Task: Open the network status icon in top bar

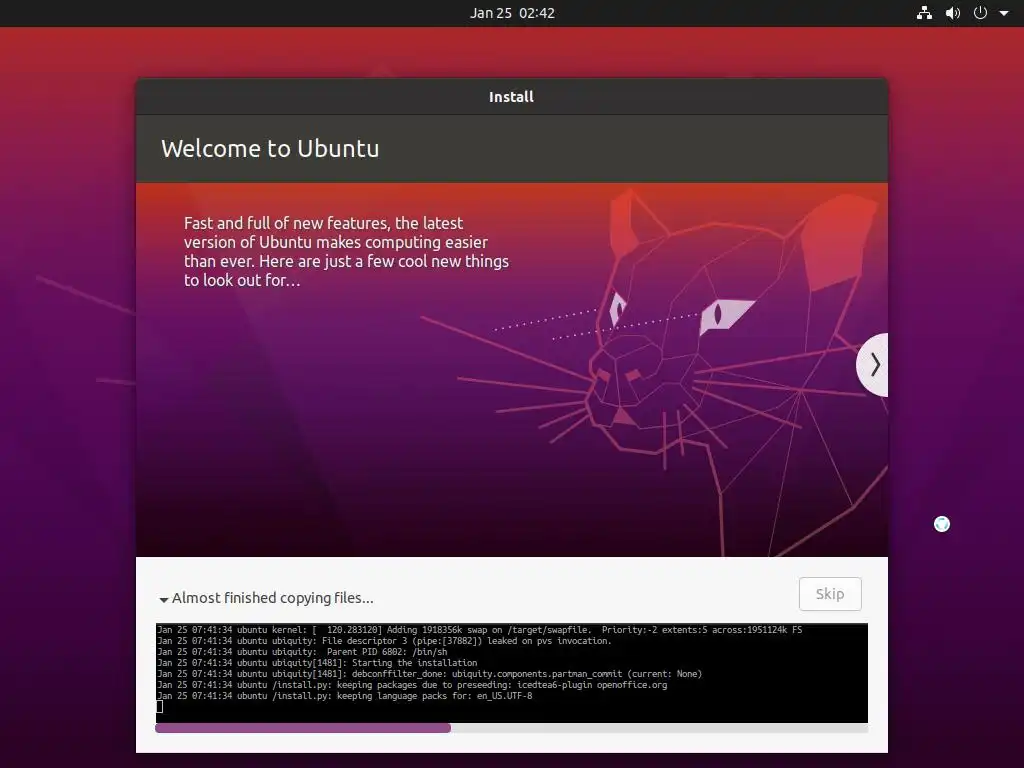Action: [924, 13]
